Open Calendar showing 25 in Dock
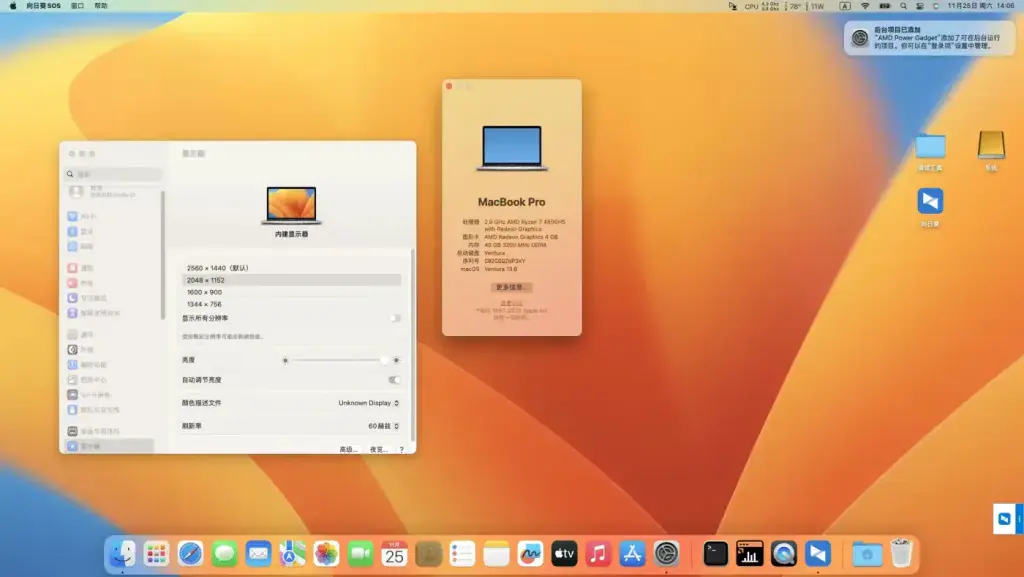This screenshot has height=577, width=1024. [394, 554]
